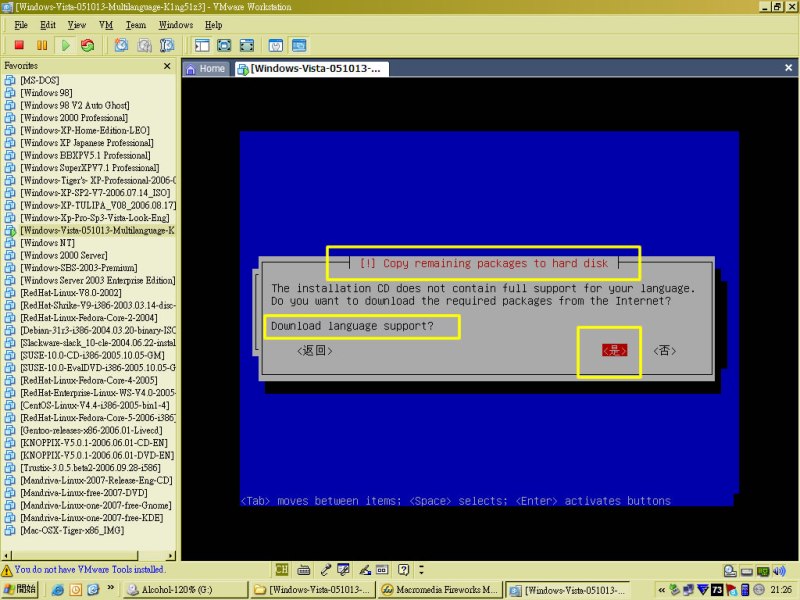
Task: Click the VM network adapter status icon
Action: pos(763,571)
